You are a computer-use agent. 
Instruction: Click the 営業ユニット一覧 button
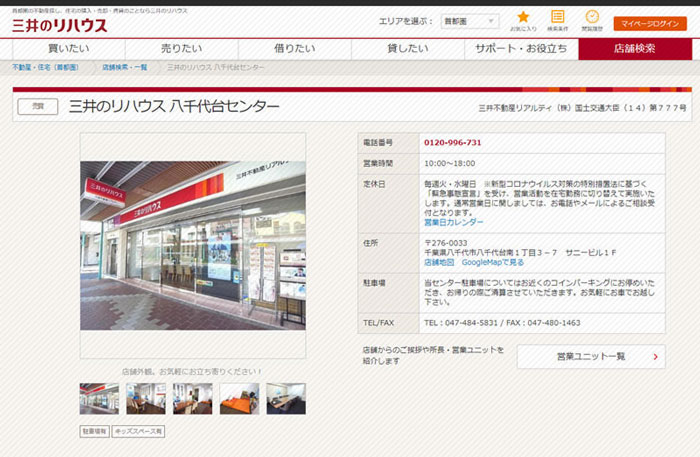click(x=591, y=357)
